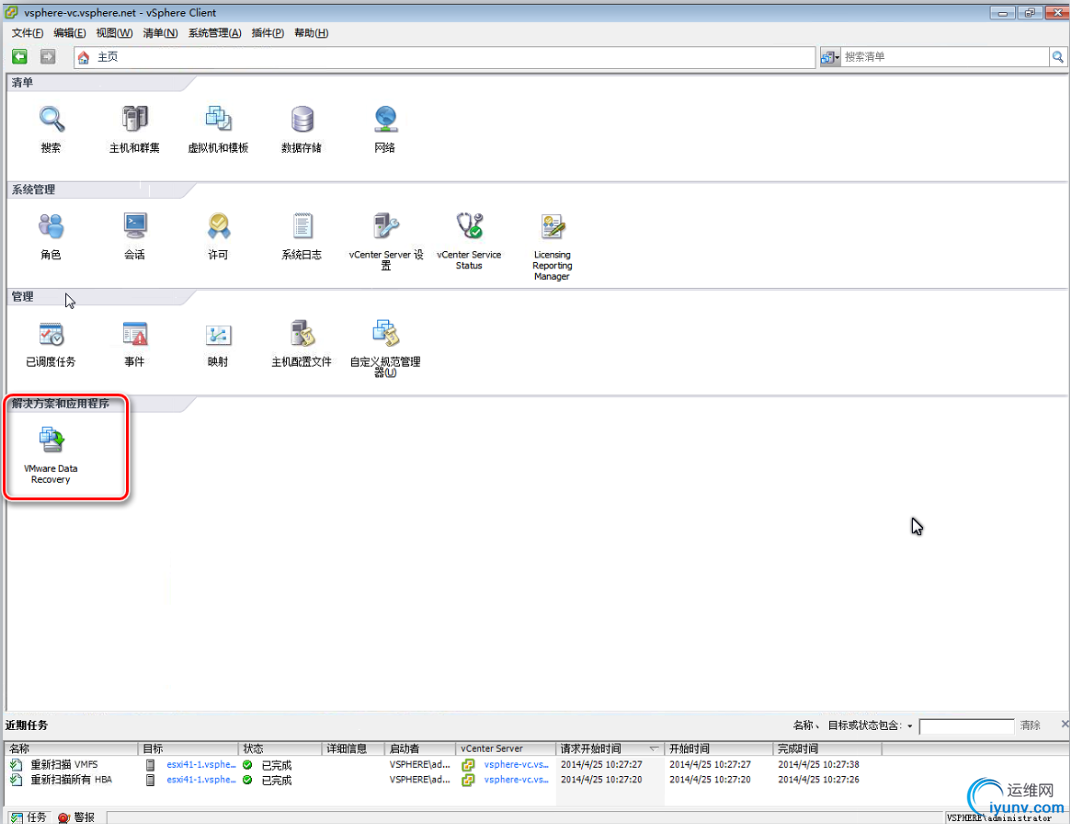Open the 事件 events icon
This screenshot has height=824, width=1070.
pyautogui.click(x=134, y=334)
